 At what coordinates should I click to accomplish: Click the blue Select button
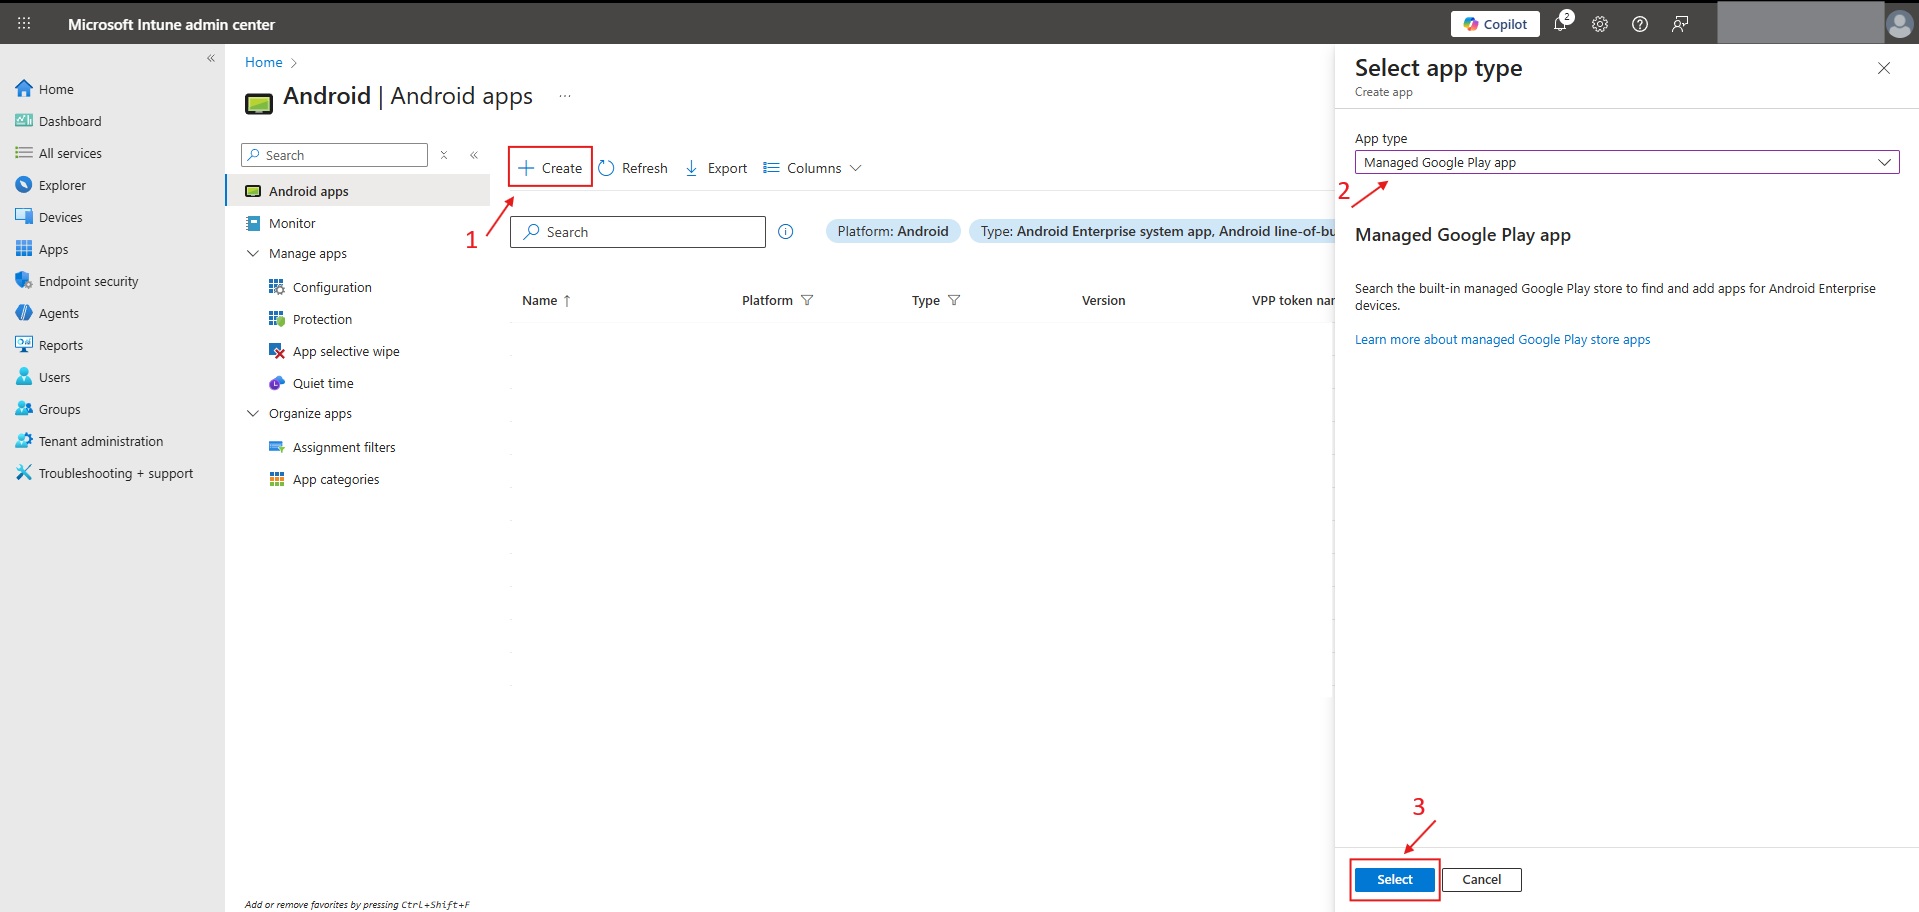tap(1394, 880)
